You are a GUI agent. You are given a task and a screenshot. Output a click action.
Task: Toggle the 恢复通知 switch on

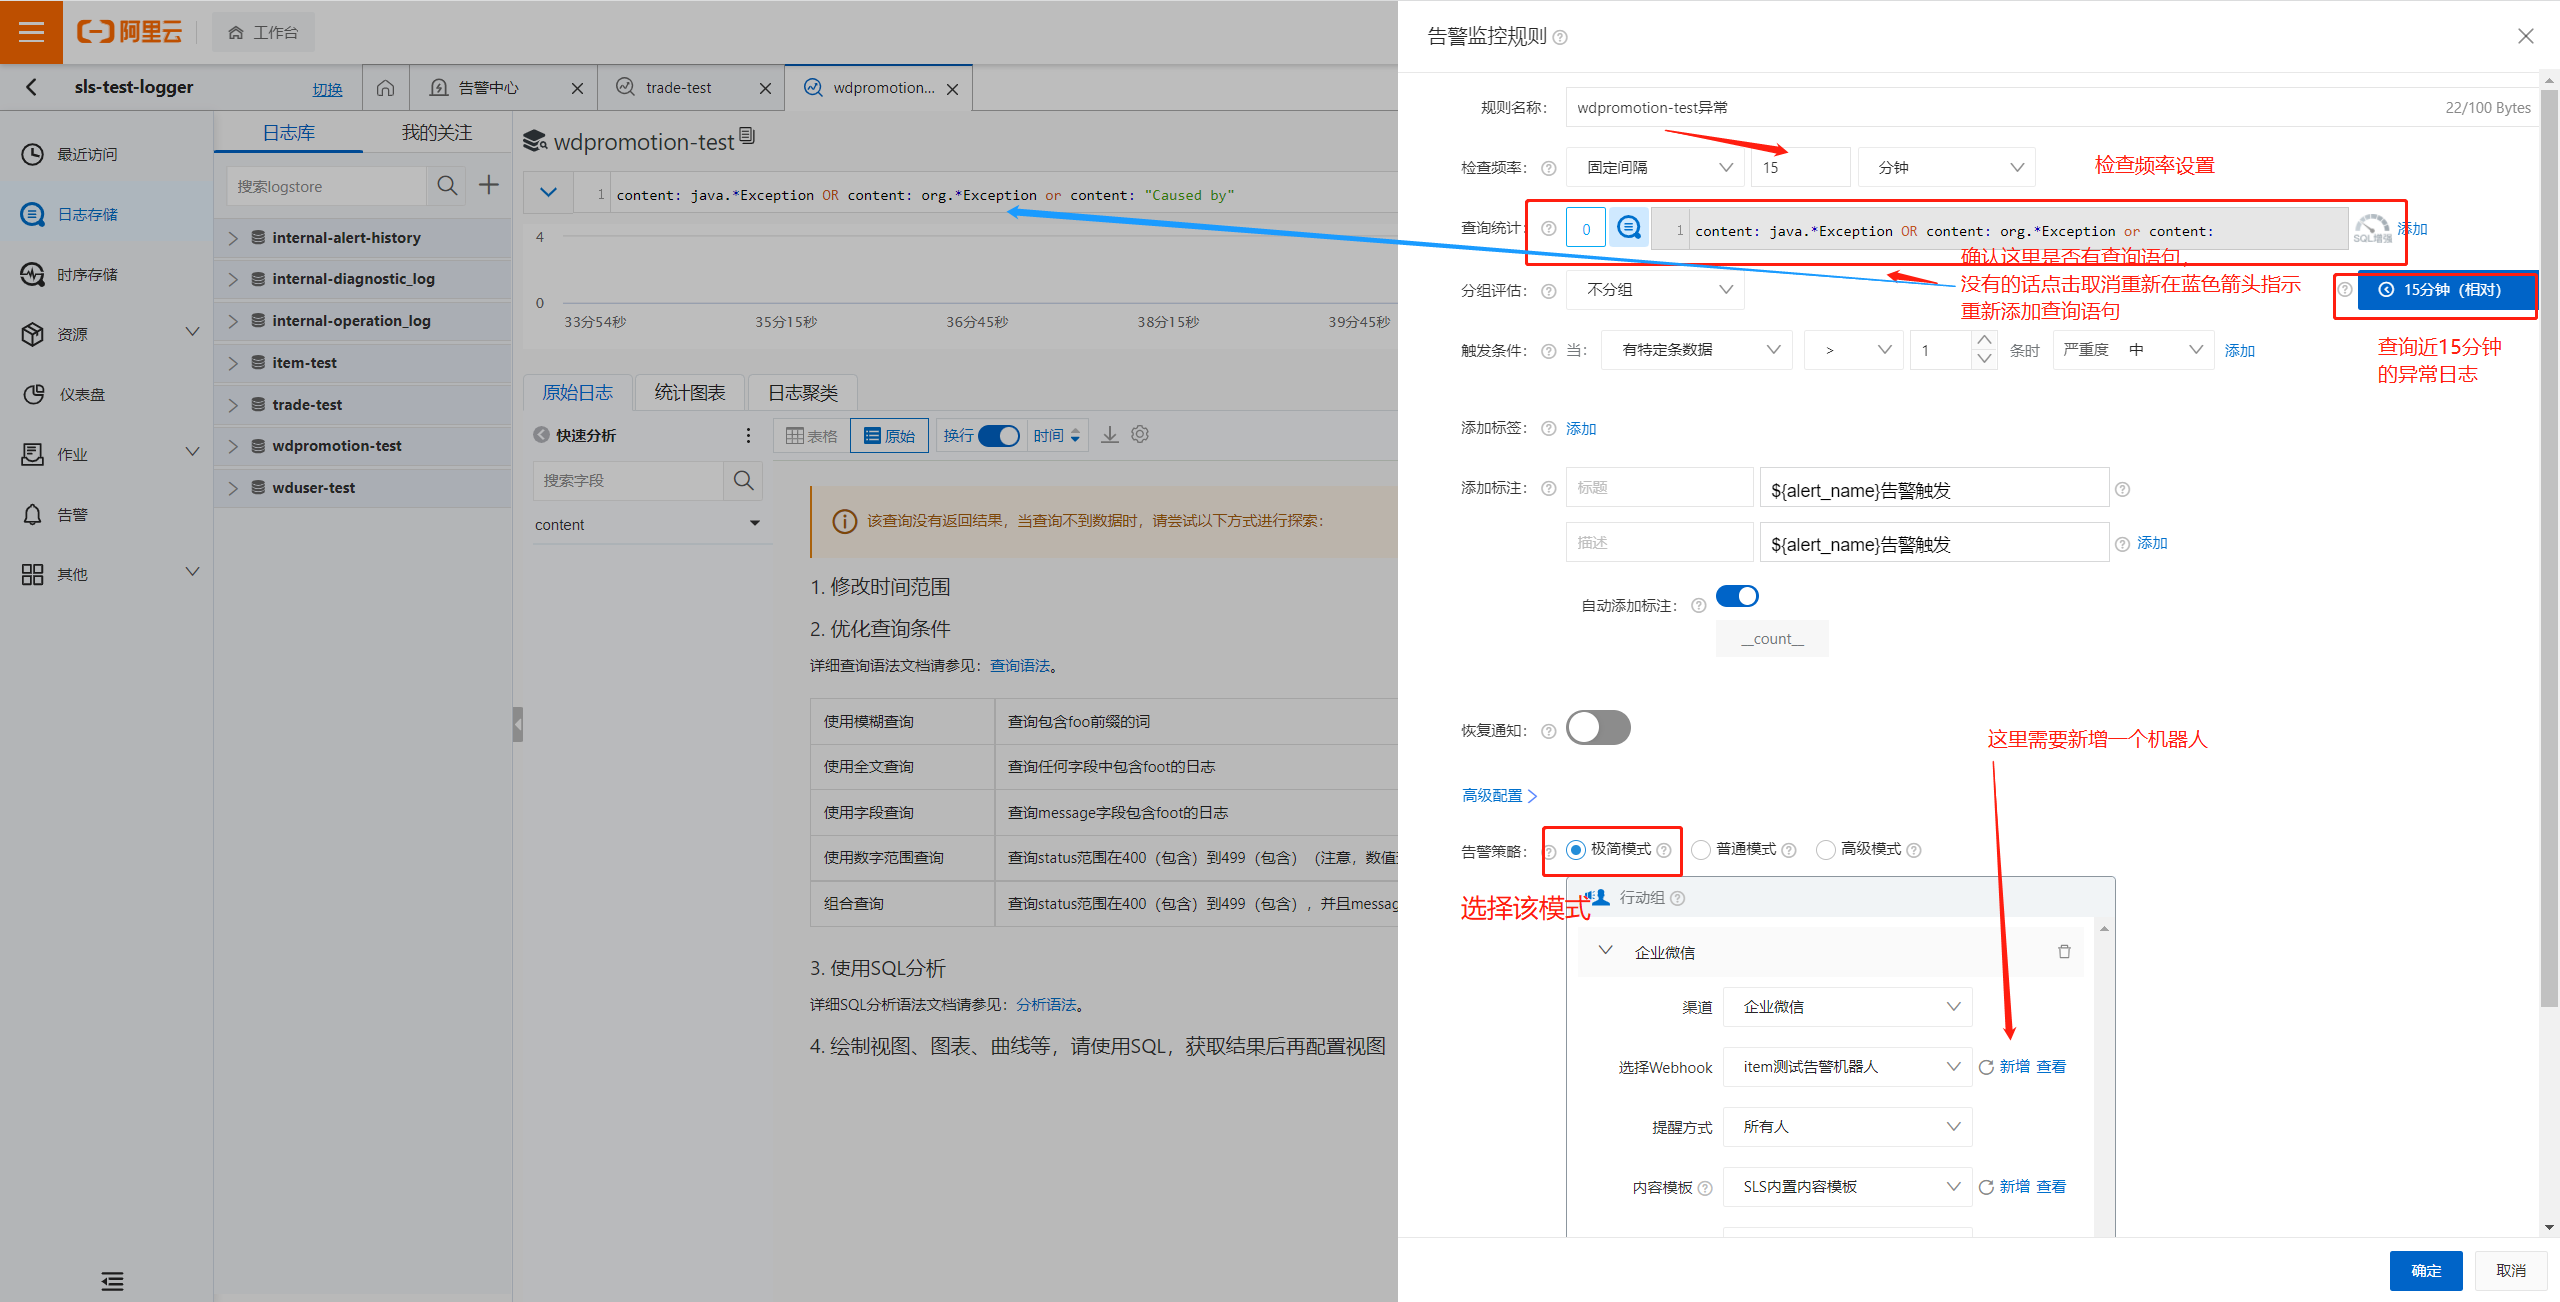[x=1598, y=728]
